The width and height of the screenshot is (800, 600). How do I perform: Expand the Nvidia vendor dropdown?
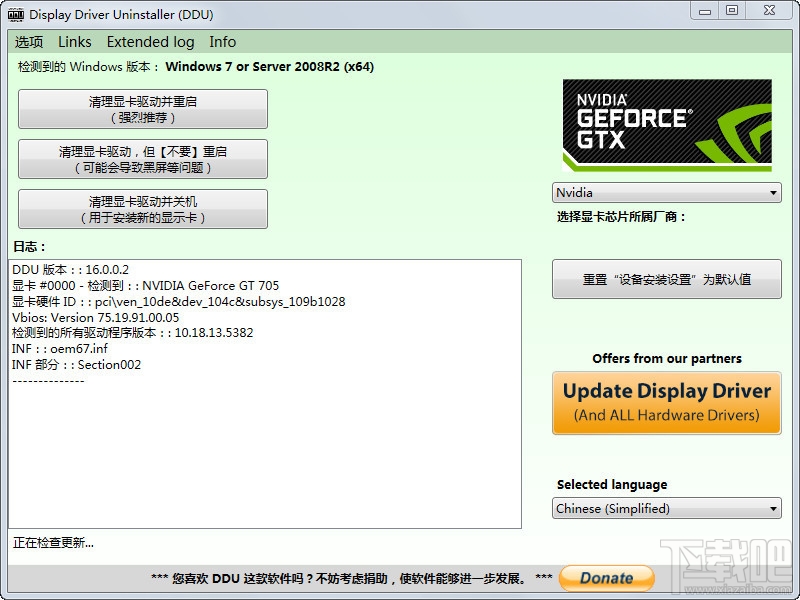pos(666,193)
